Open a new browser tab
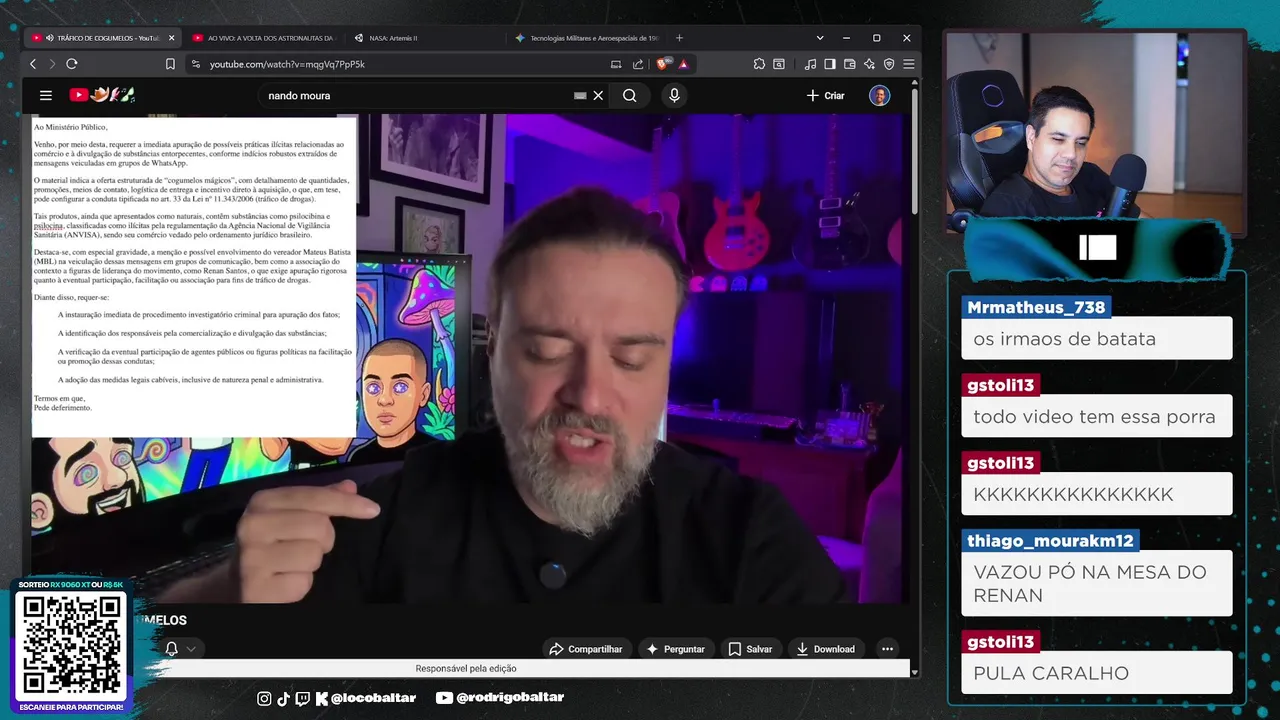 click(x=679, y=38)
